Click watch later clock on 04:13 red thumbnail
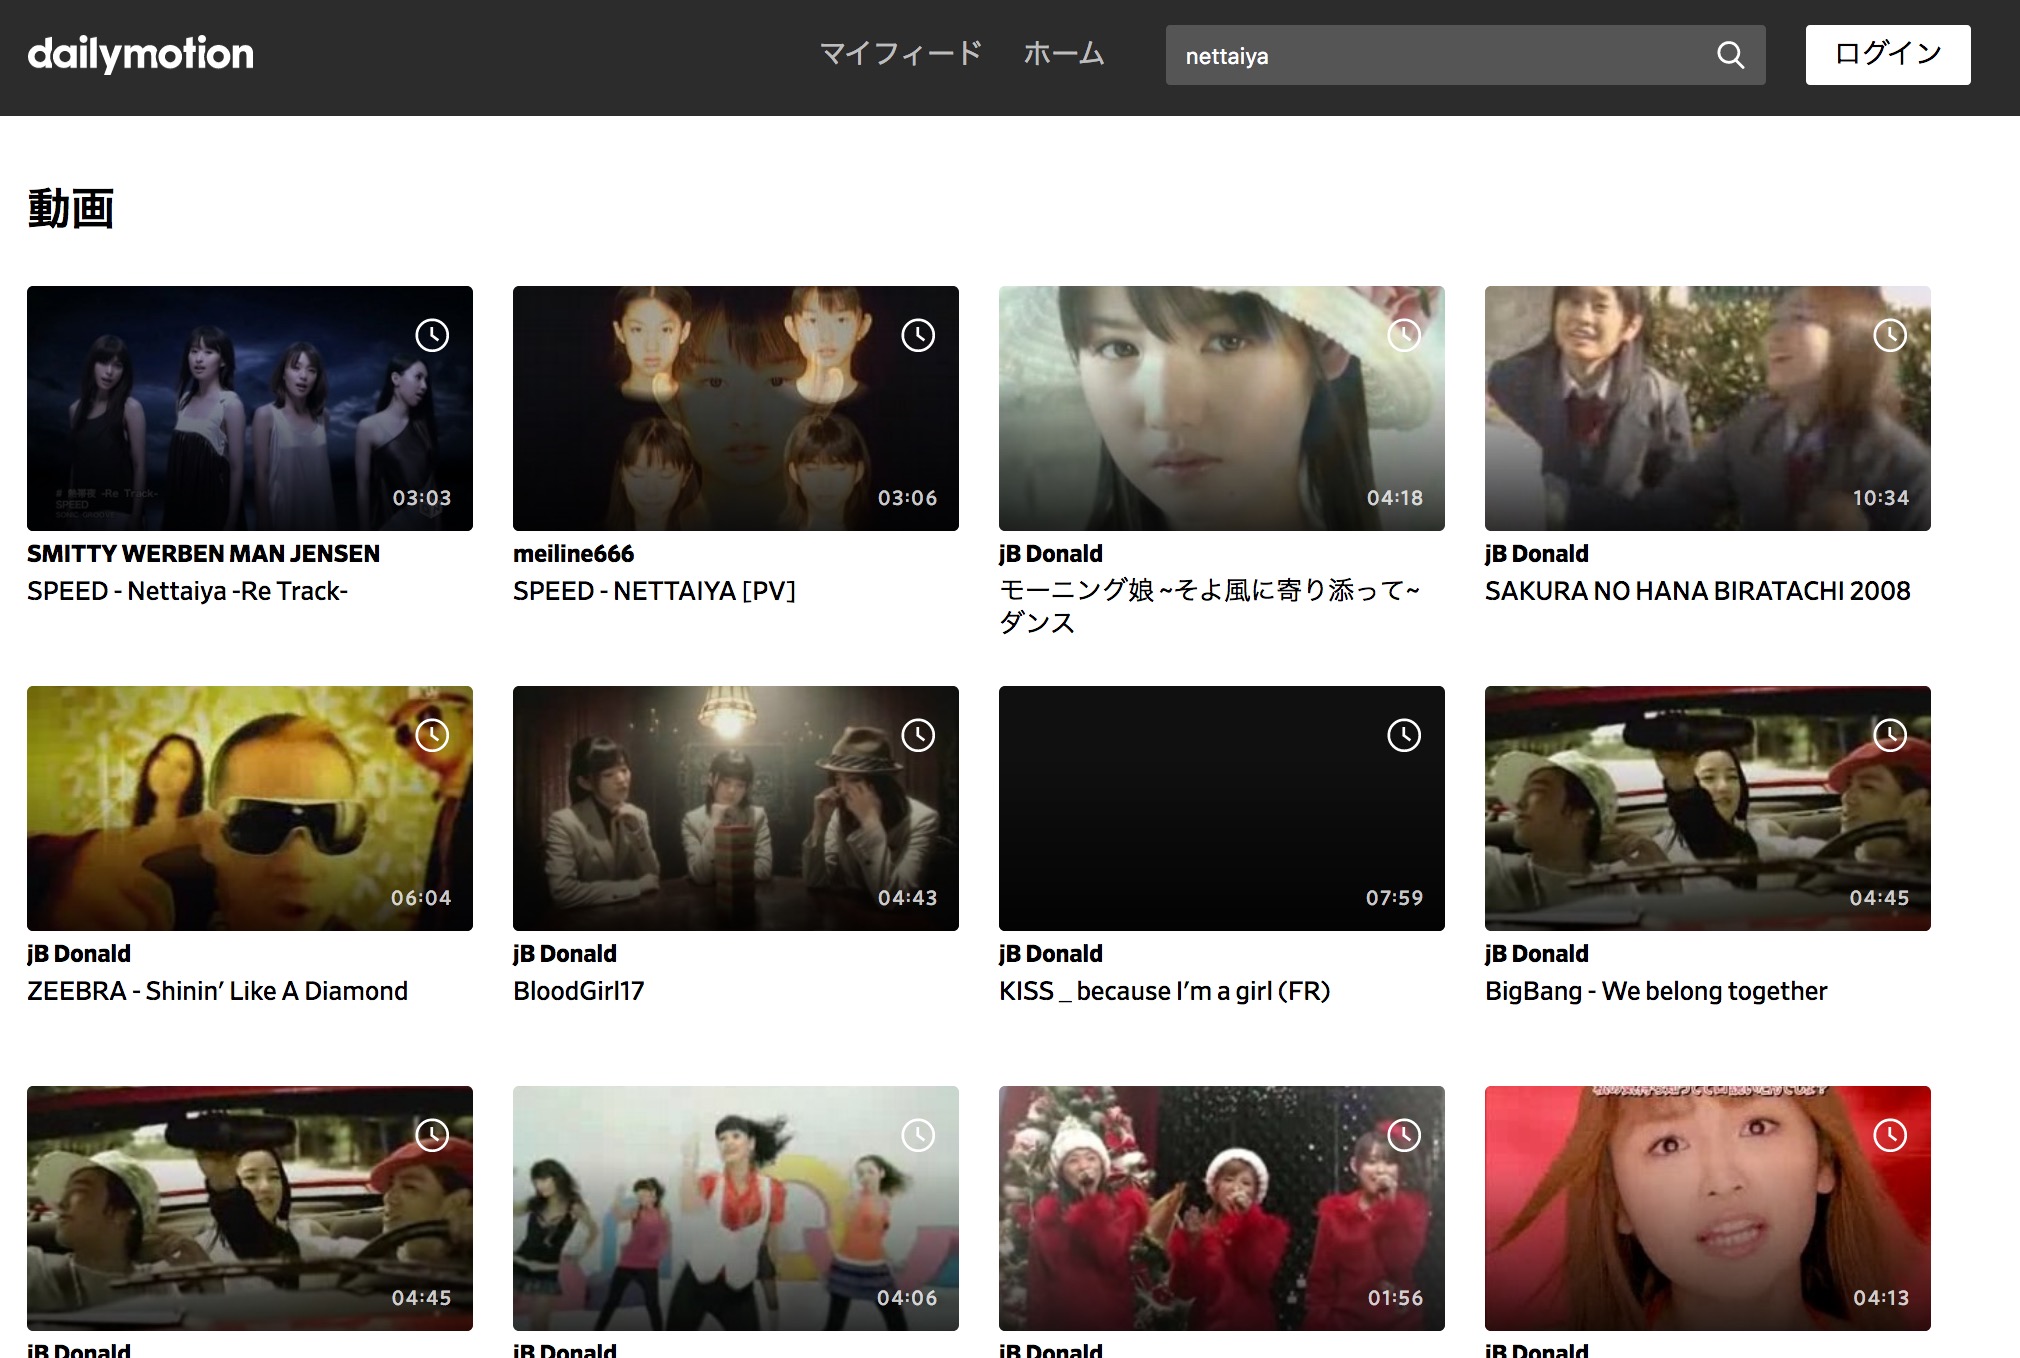2020x1358 pixels. point(1890,1135)
